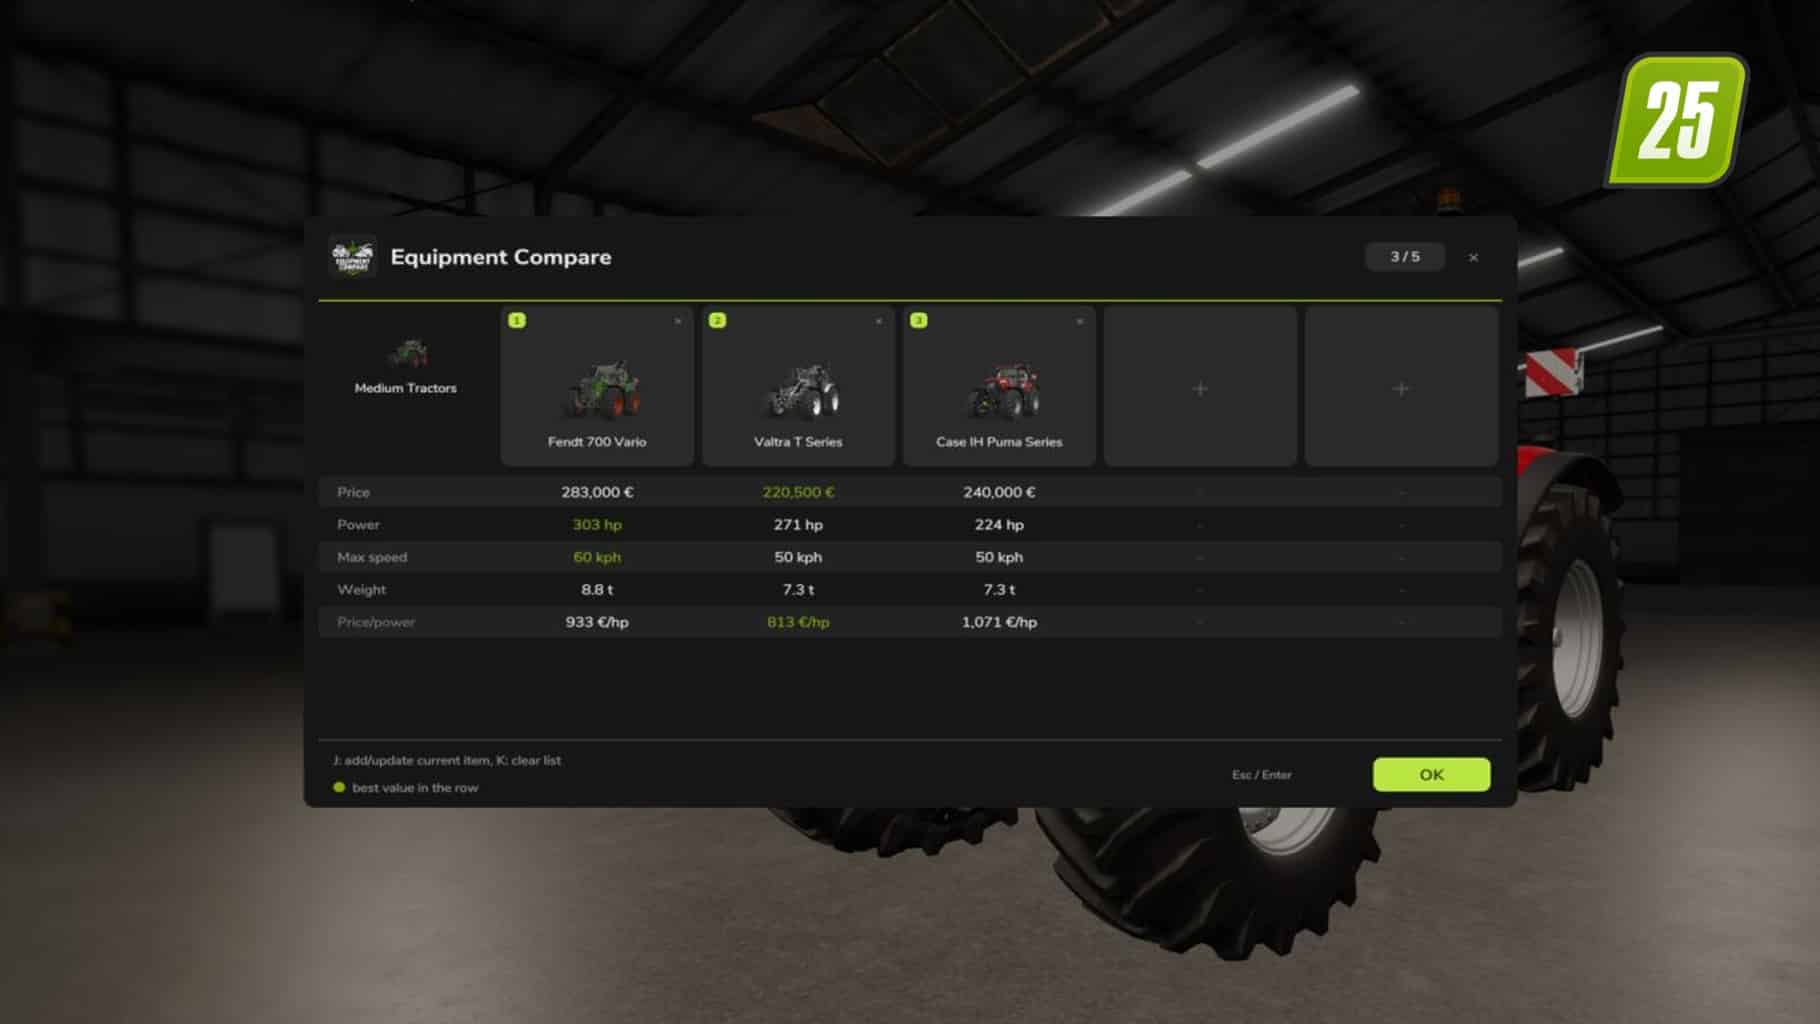Click the Weight row label
Viewport: 1820px width, 1024px height.
click(361, 589)
